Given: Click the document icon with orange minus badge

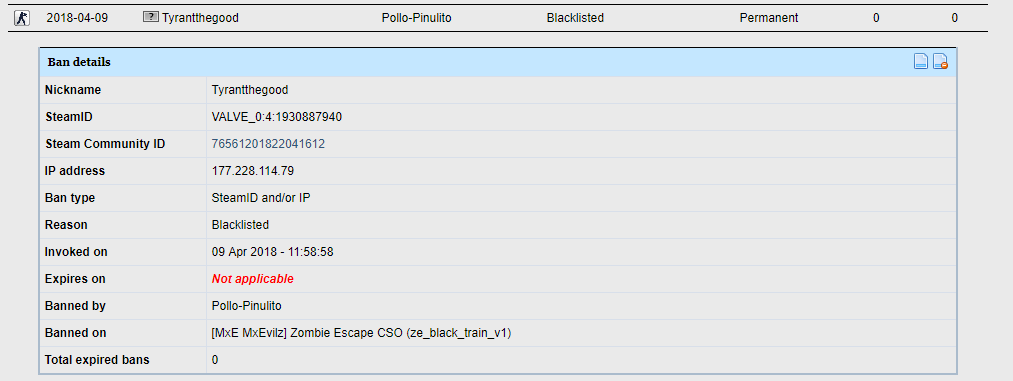Looking at the screenshot, I should 940,62.
